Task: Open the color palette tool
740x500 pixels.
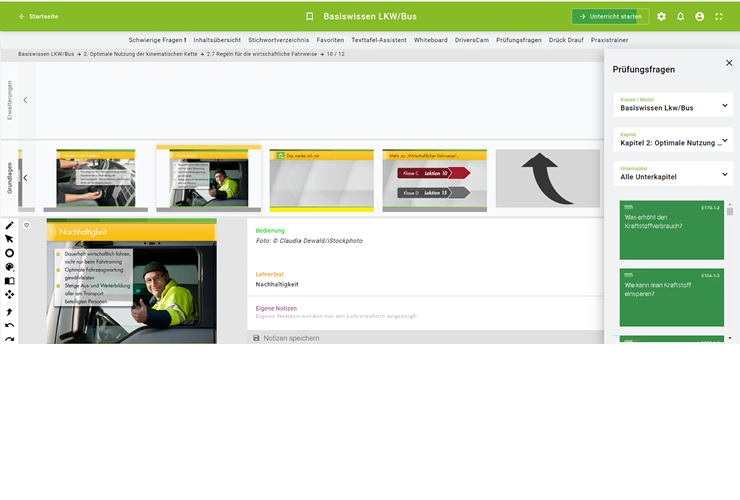Action: (x=9, y=267)
